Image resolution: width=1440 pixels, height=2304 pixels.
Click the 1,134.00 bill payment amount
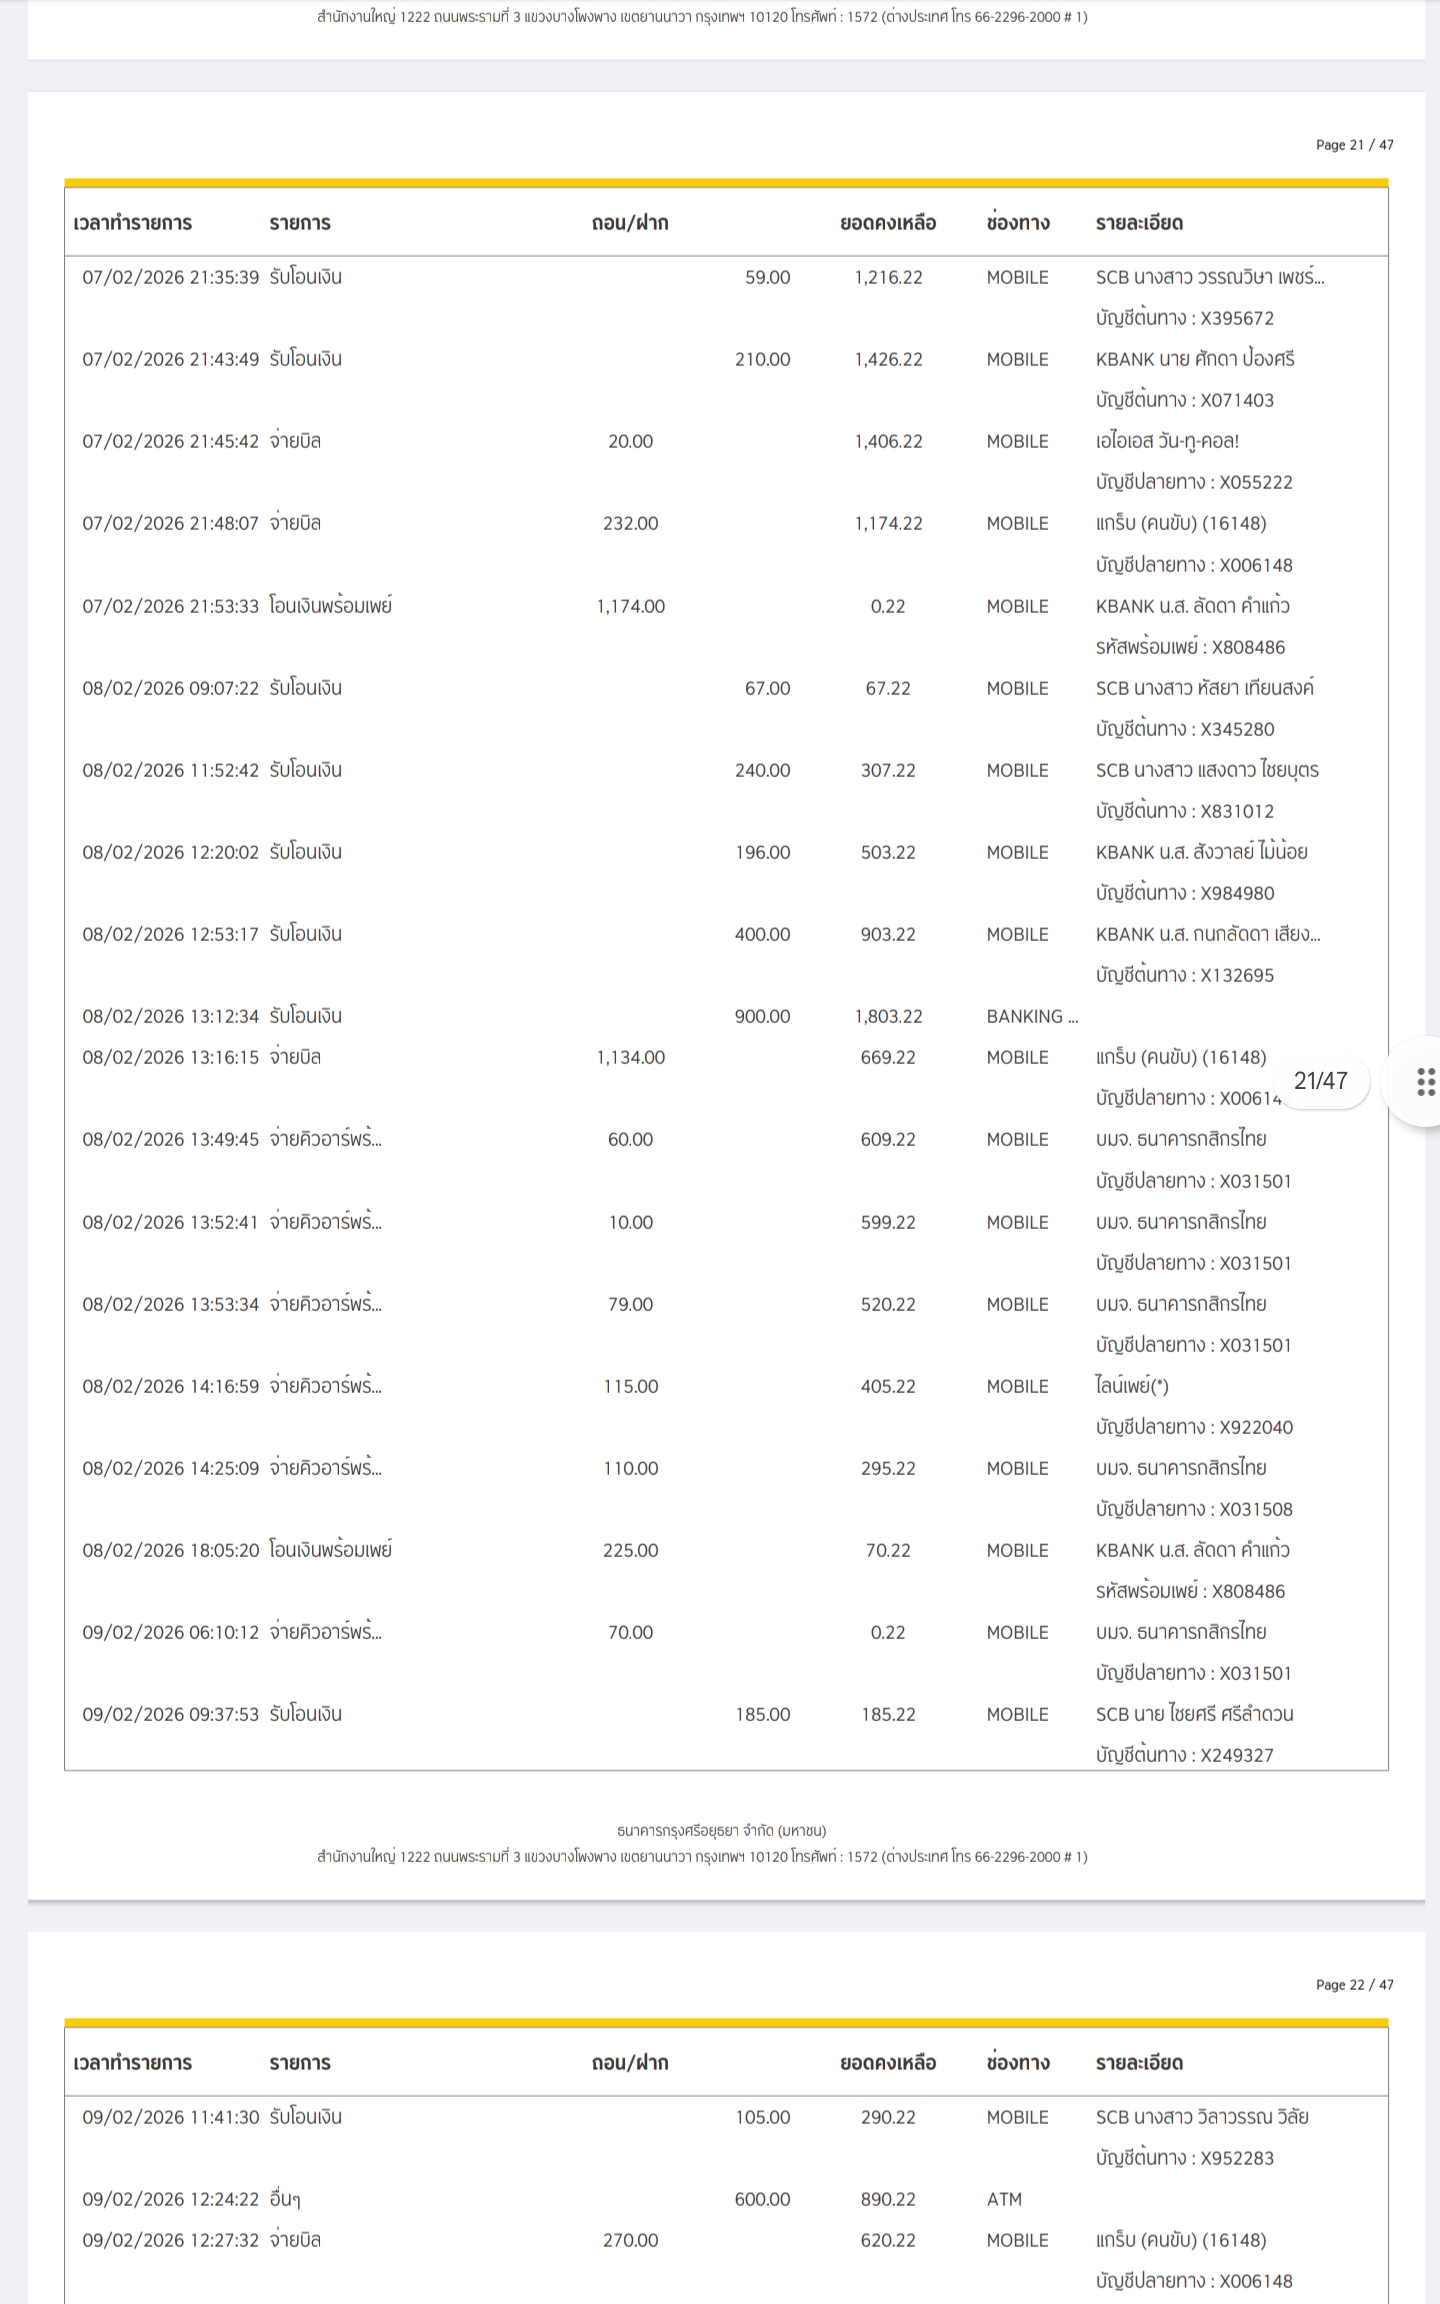(630, 1057)
